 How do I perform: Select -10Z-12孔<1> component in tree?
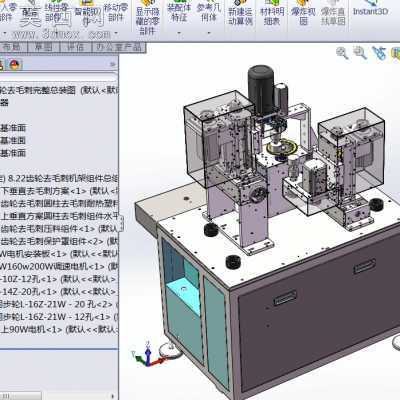59,279
